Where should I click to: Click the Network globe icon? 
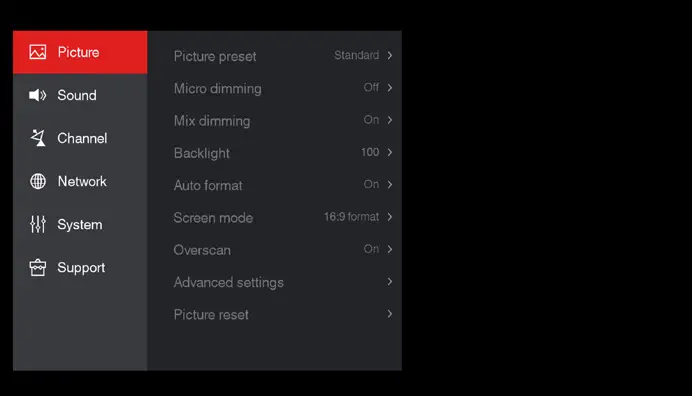click(38, 181)
